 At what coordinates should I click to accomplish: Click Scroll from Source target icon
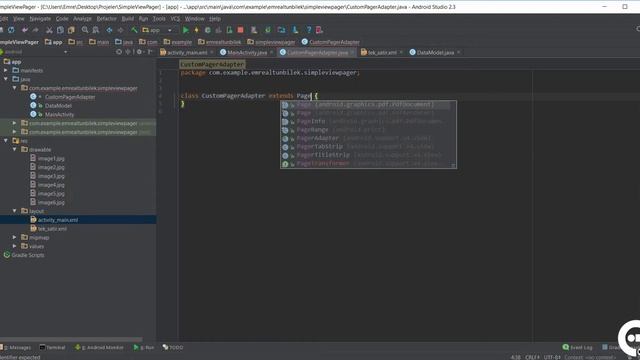point(119,52)
